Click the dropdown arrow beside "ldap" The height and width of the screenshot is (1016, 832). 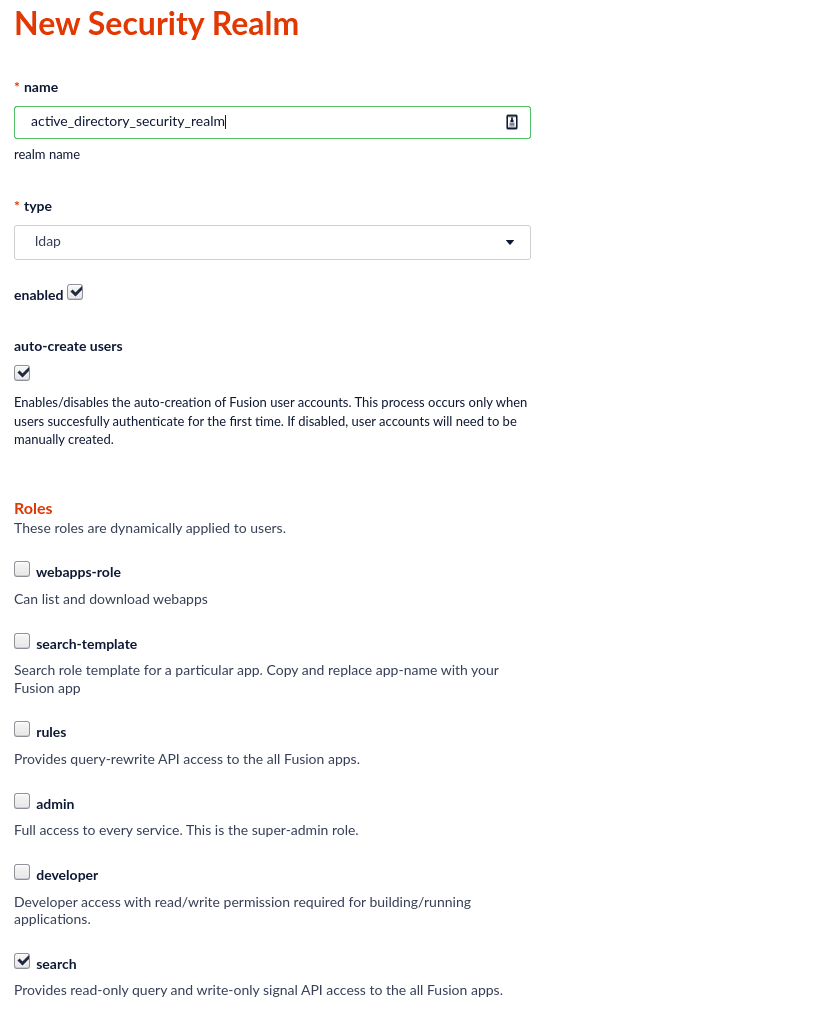510,242
